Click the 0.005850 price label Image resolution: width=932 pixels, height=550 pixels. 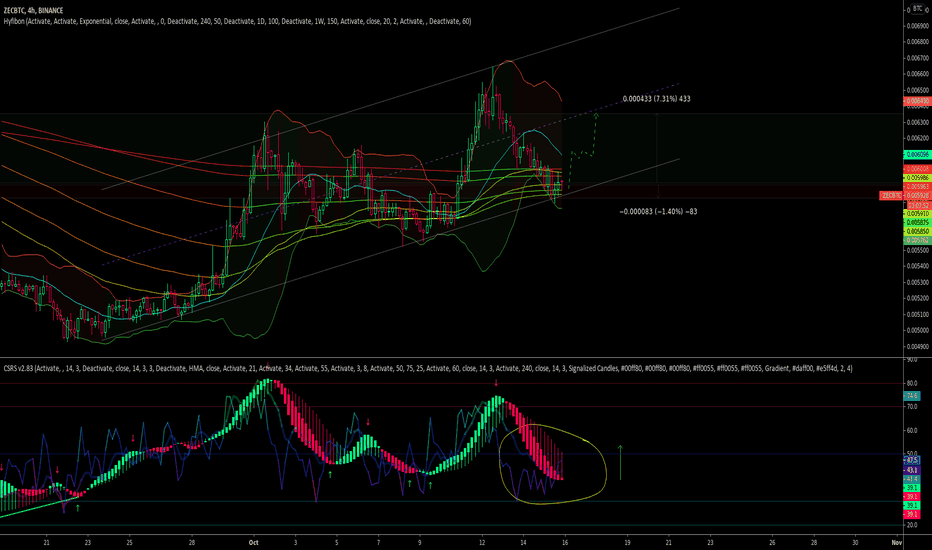(917, 231)
